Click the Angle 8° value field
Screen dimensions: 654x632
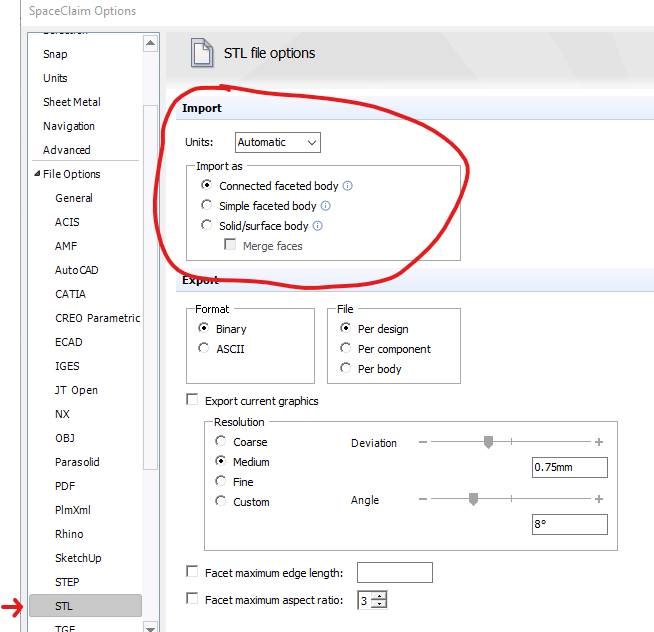[x=570, y=524]
